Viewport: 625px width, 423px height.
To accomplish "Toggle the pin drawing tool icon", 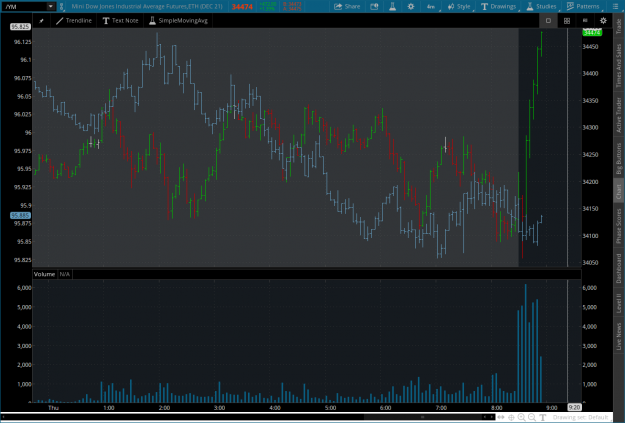I will coord(41,21).
